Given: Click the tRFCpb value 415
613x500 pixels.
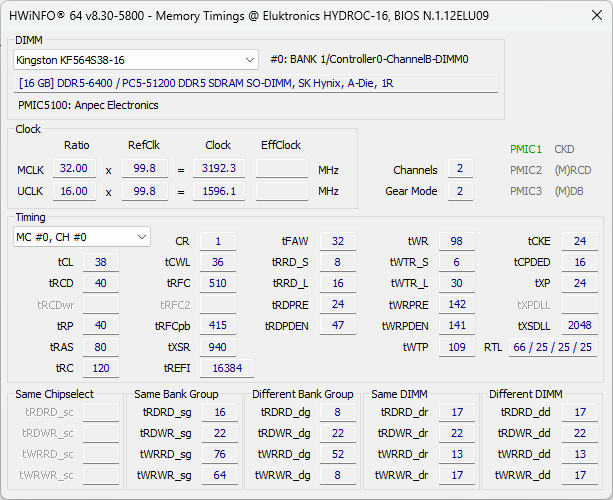Looking at the screenshot, I should click(218, 325).
